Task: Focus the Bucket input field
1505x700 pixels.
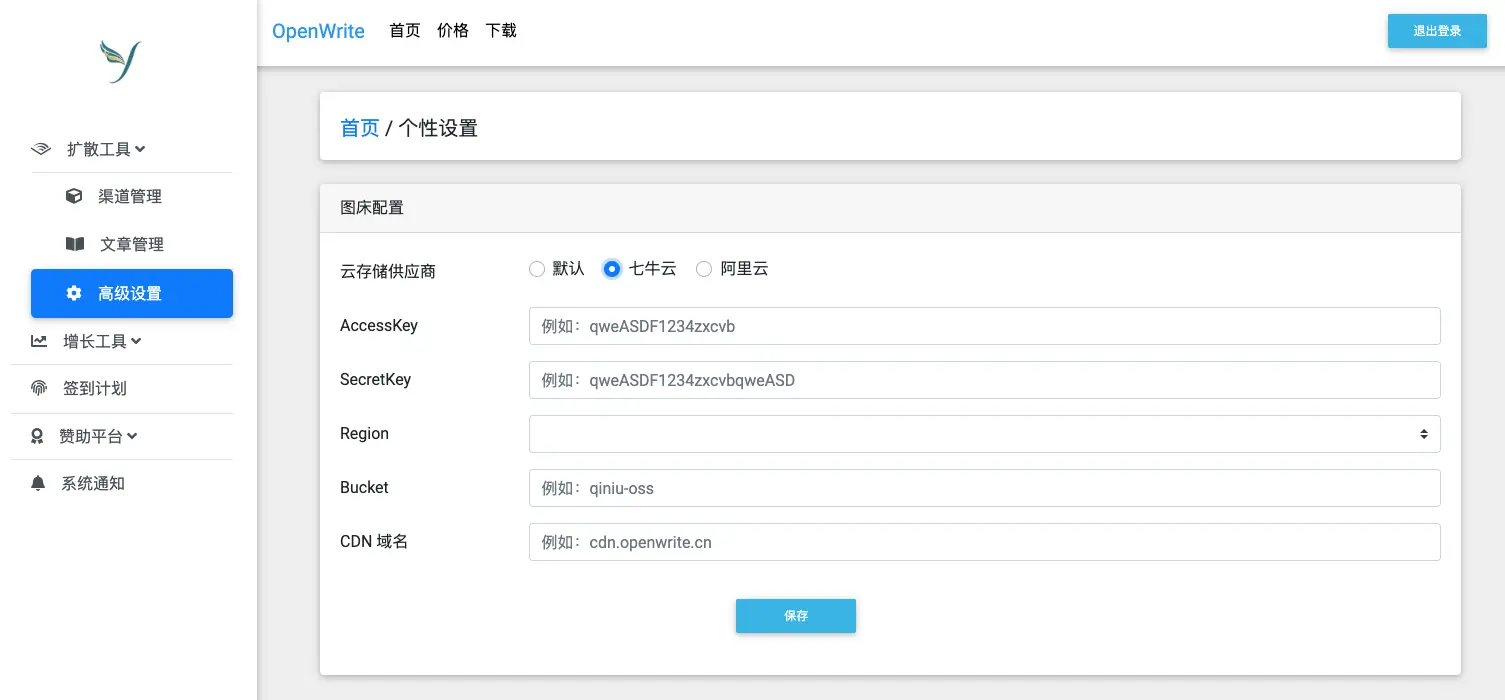Action: pyautogui.click(x=984, y=488)
